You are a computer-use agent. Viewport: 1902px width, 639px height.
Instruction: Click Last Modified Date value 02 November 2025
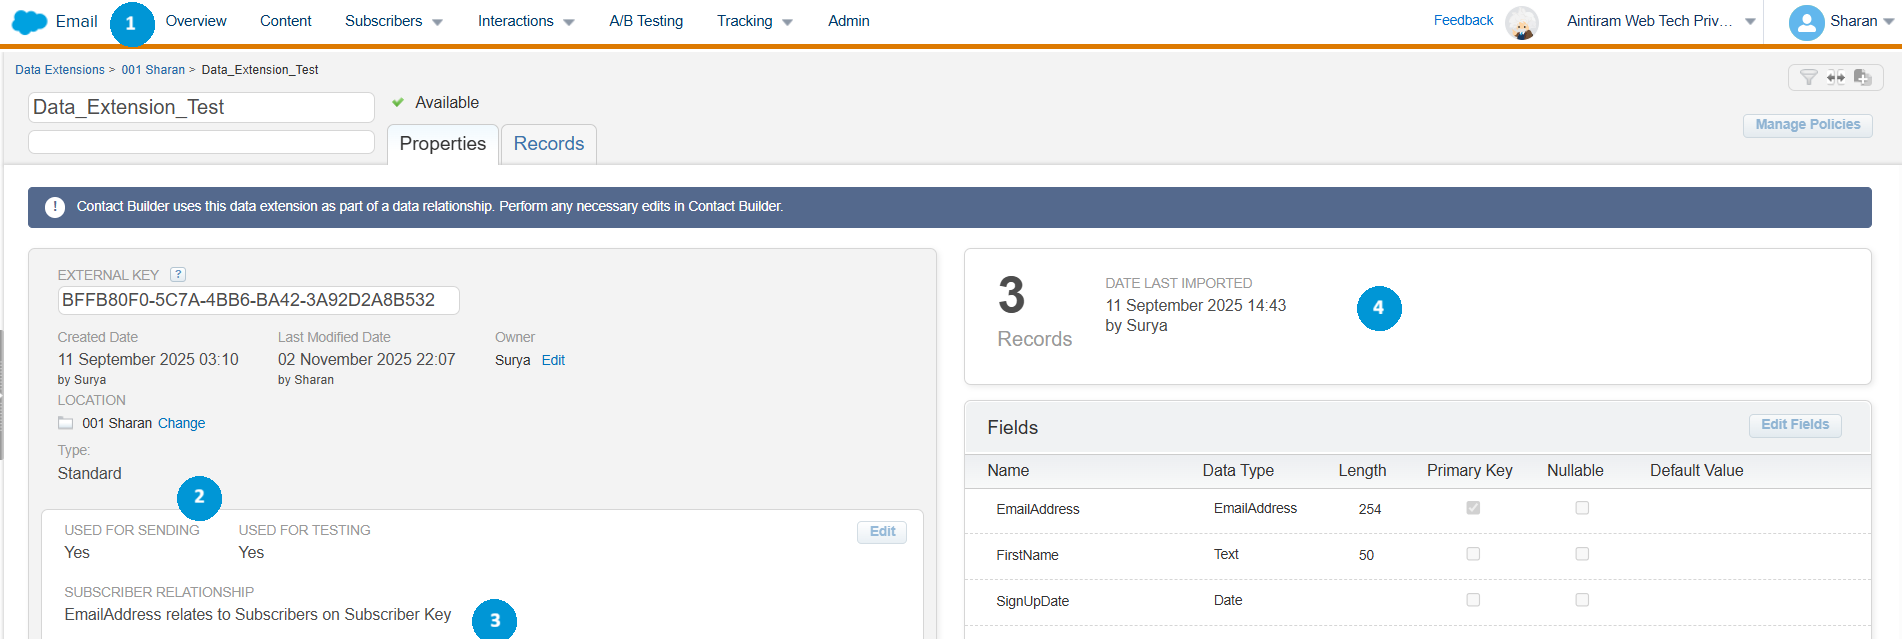[366, 360]
